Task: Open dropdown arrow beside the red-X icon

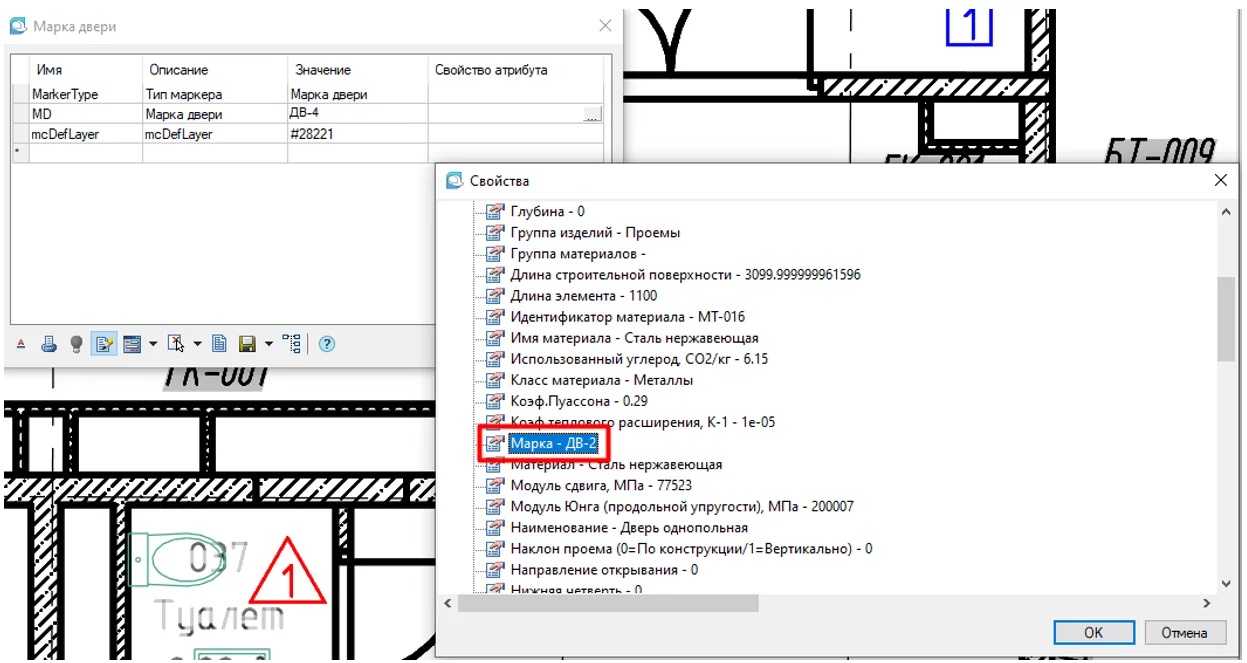Action: pos(197,344)
